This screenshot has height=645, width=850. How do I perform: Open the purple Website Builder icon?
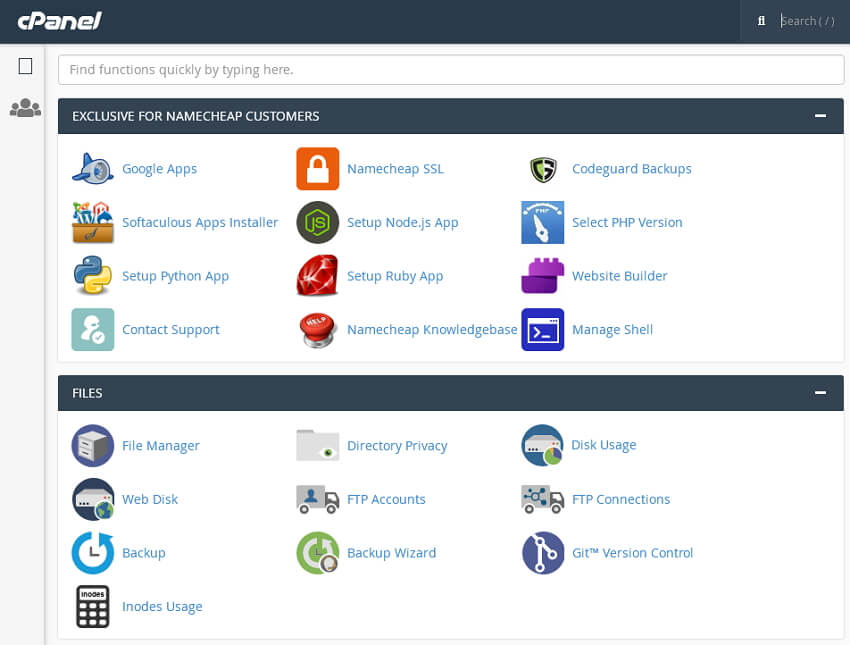point(543,275)
